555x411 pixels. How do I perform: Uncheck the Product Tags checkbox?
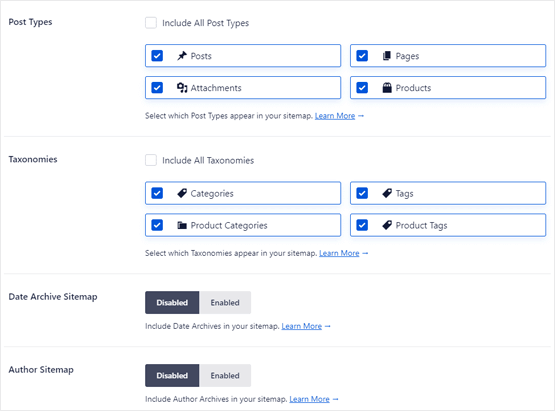362,225
